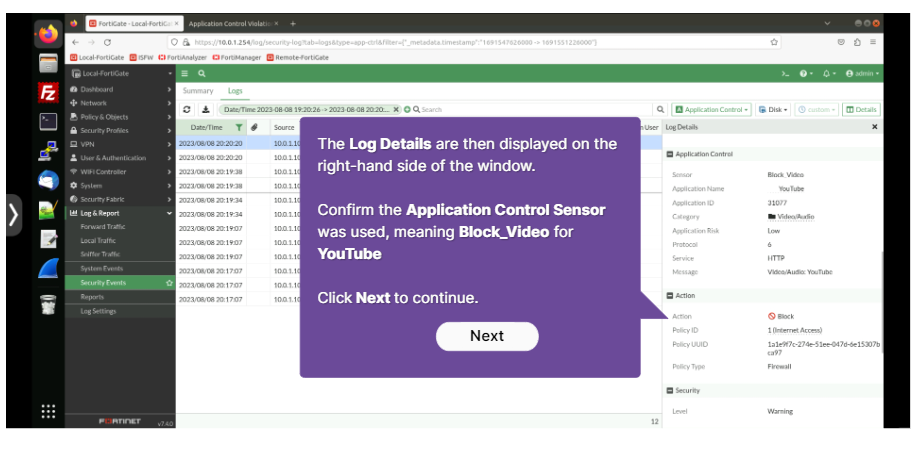
Task: Open the admin user menu
Action: pyautogui.click(x=862, y=74)
